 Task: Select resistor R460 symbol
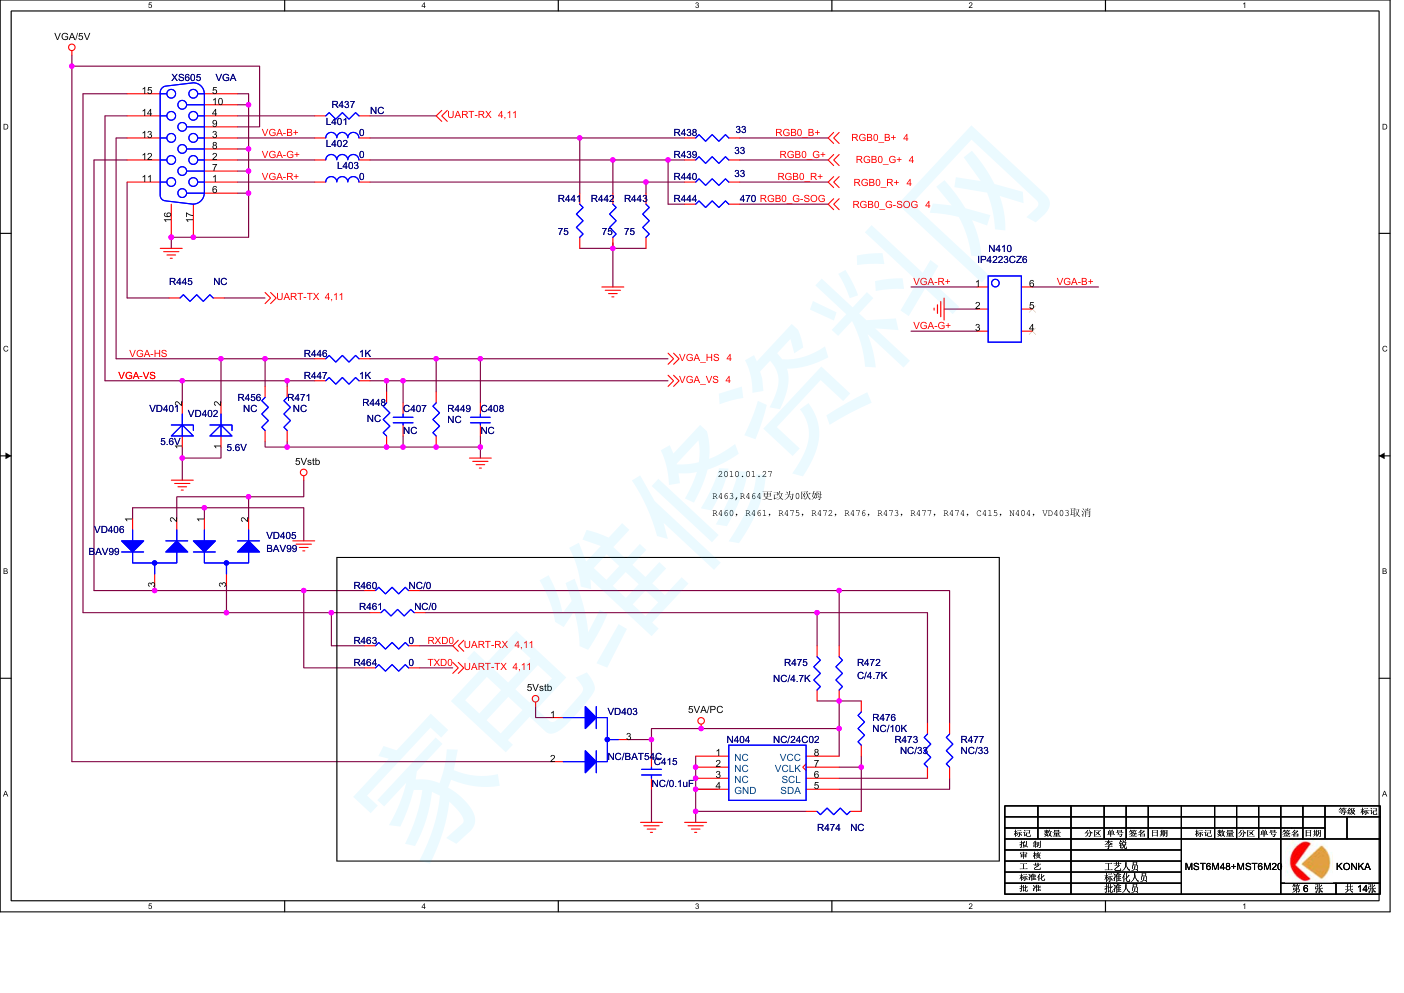tap(393, 590)
